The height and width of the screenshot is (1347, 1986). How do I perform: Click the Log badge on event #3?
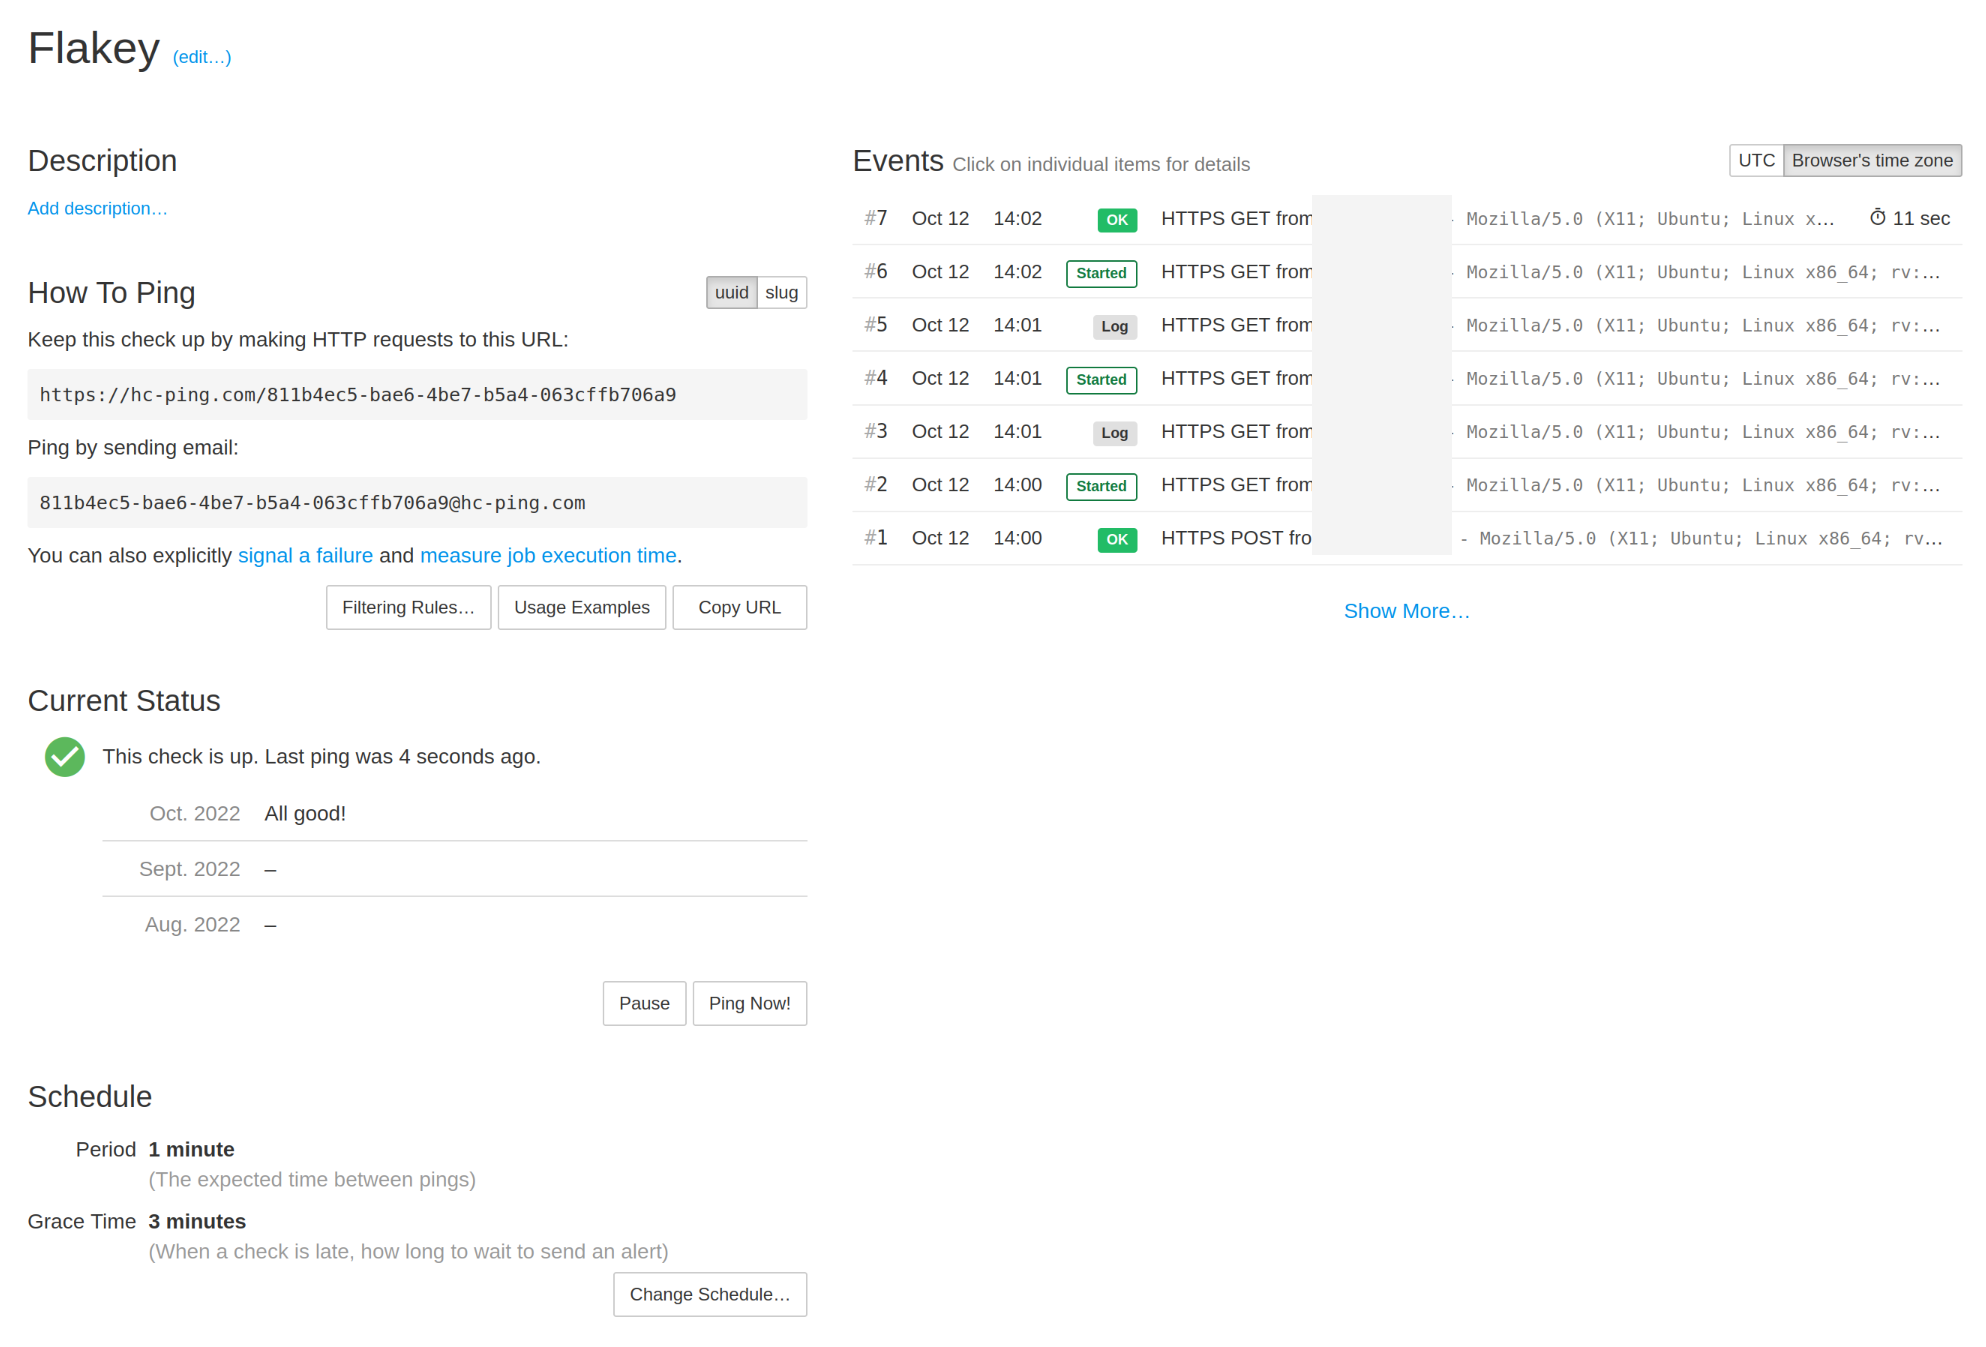tap(1114, 433)
